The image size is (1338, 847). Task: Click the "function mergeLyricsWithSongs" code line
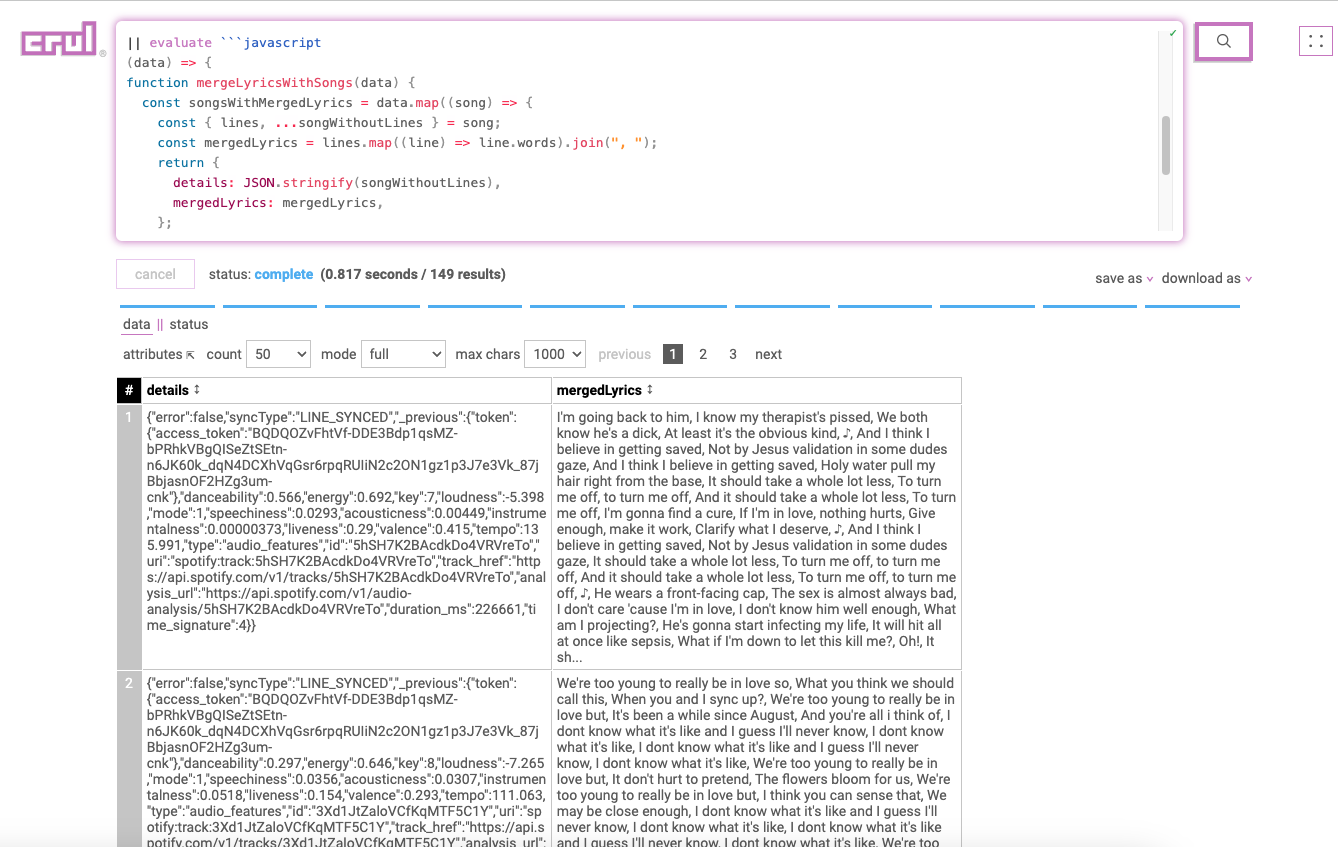(271, 83)
